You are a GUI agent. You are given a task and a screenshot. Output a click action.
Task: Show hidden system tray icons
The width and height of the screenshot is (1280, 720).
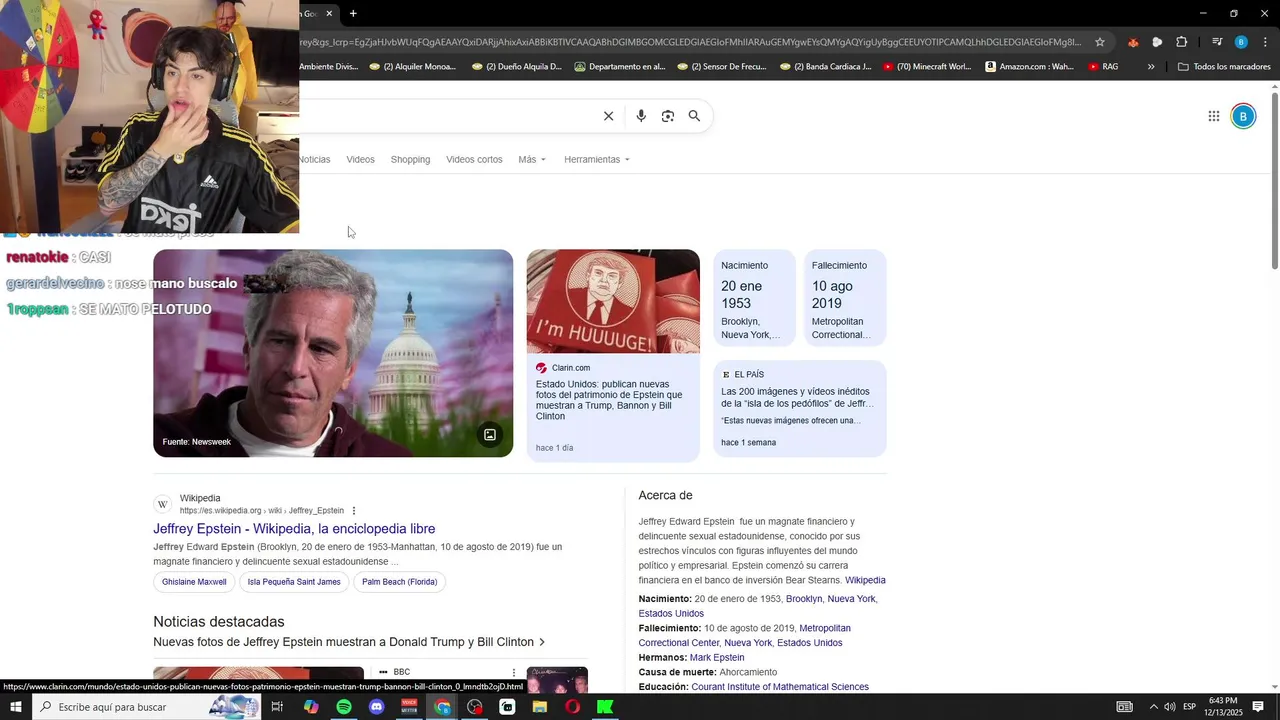point(1153,707)
